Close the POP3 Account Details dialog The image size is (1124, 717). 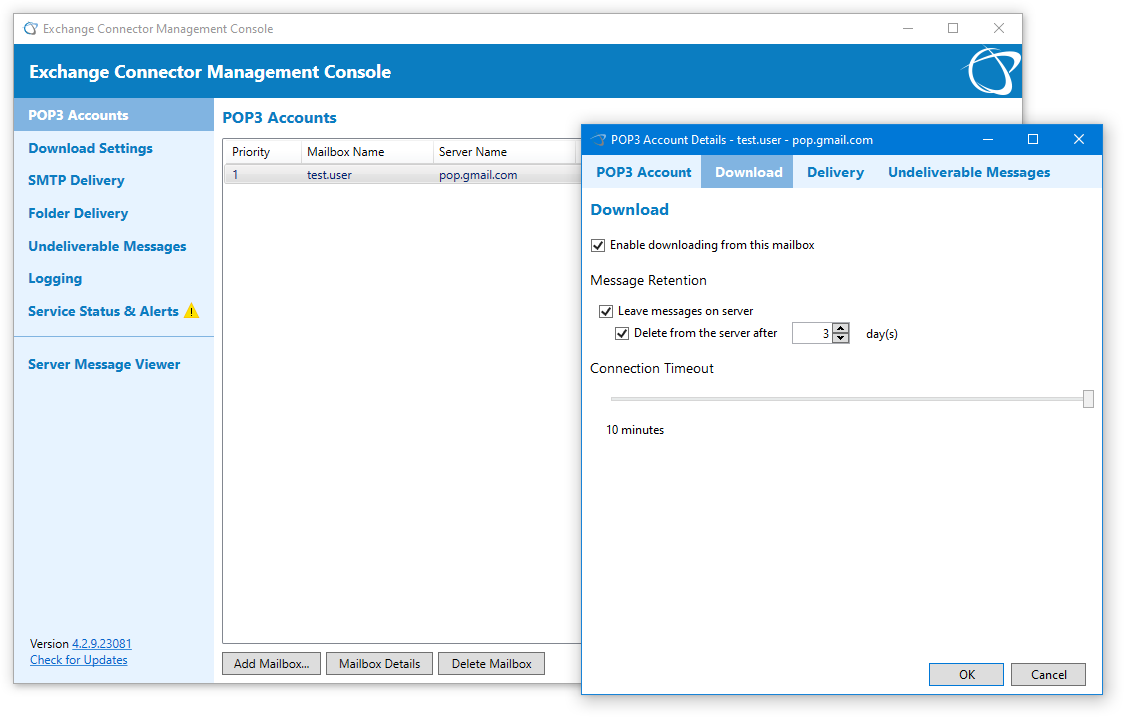coord(1079,139)
